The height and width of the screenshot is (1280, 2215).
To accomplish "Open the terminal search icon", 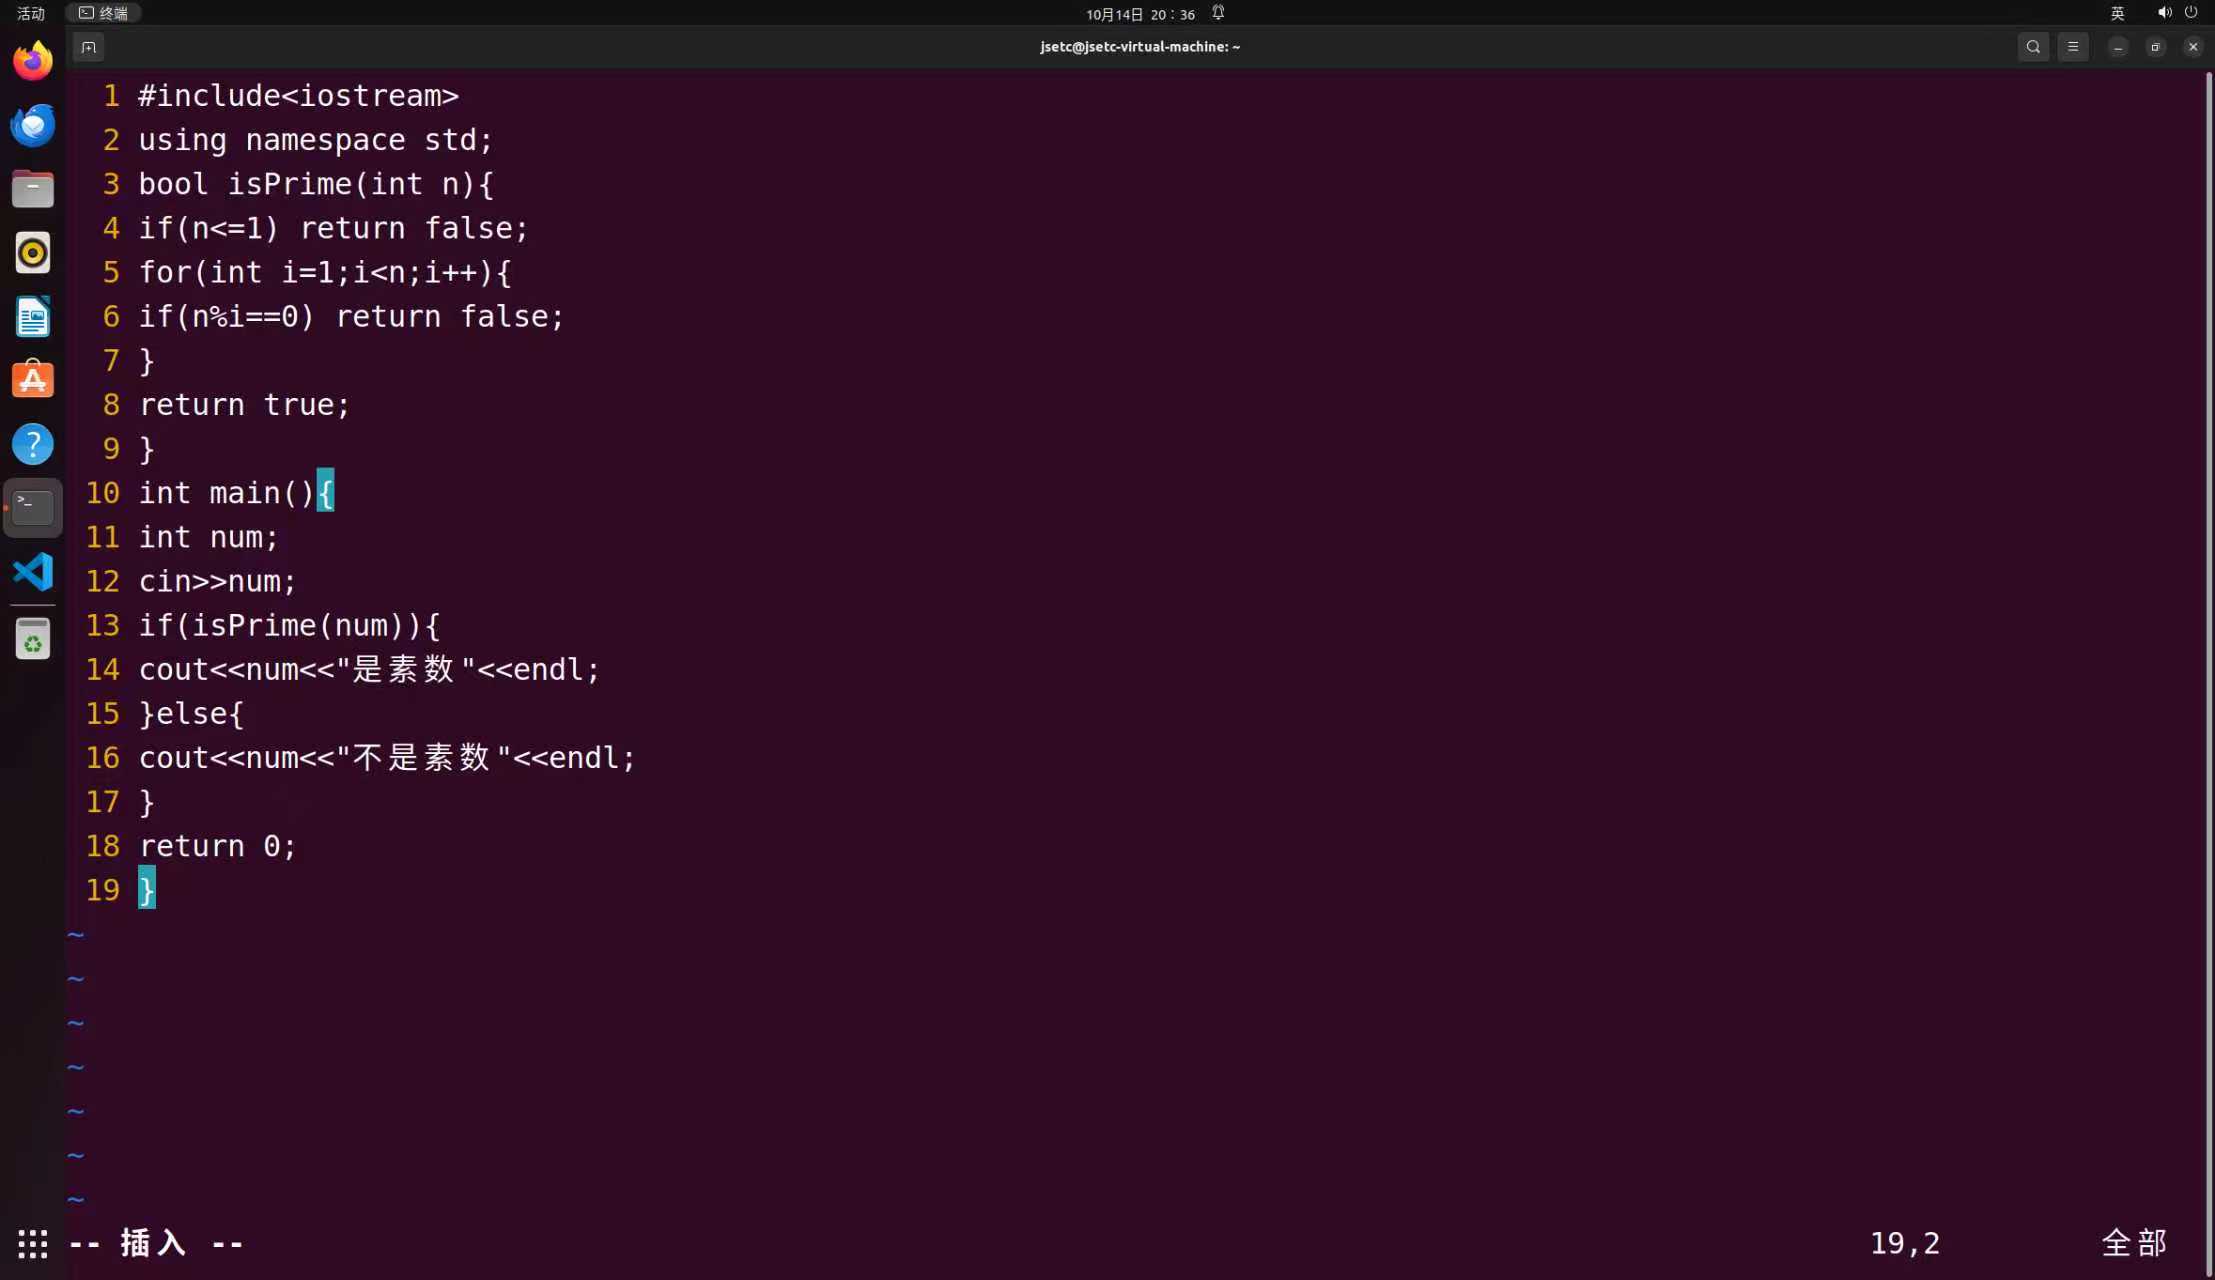I will click(2033, 47).
